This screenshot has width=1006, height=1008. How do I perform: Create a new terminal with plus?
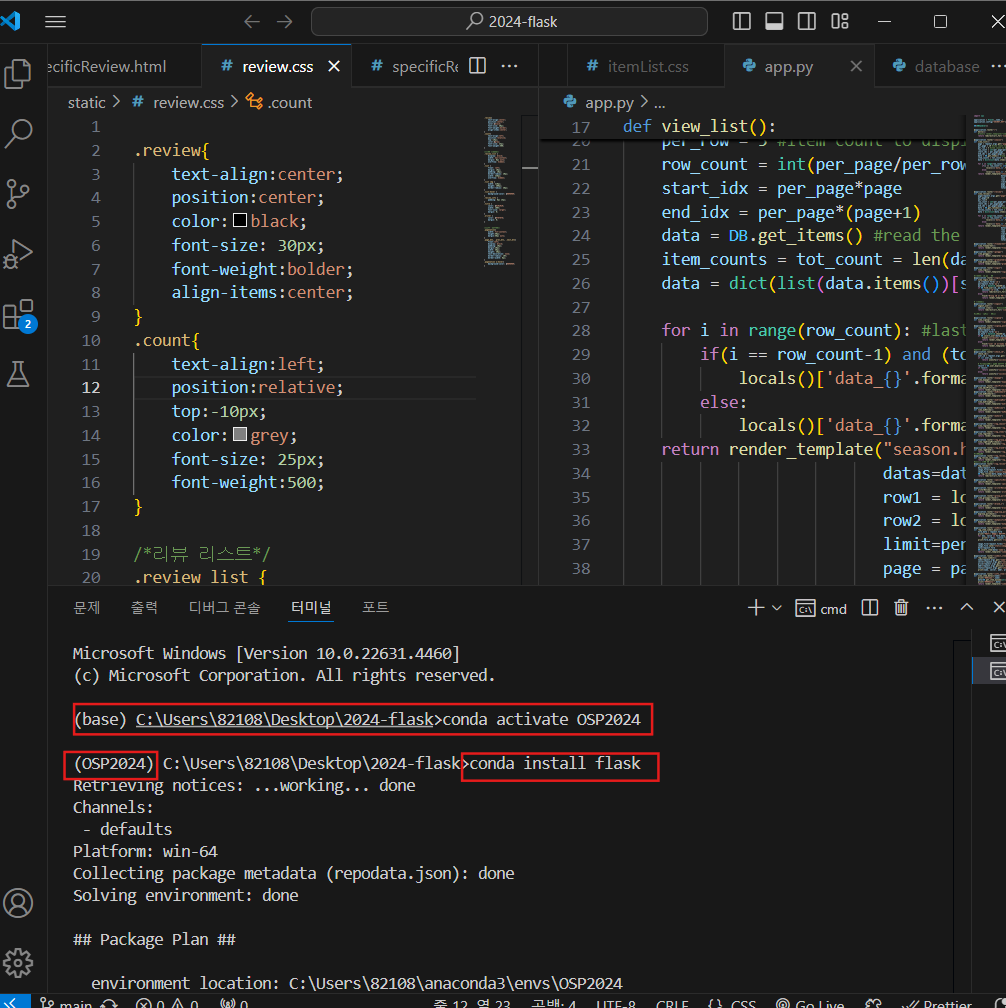tap(756, 608)
